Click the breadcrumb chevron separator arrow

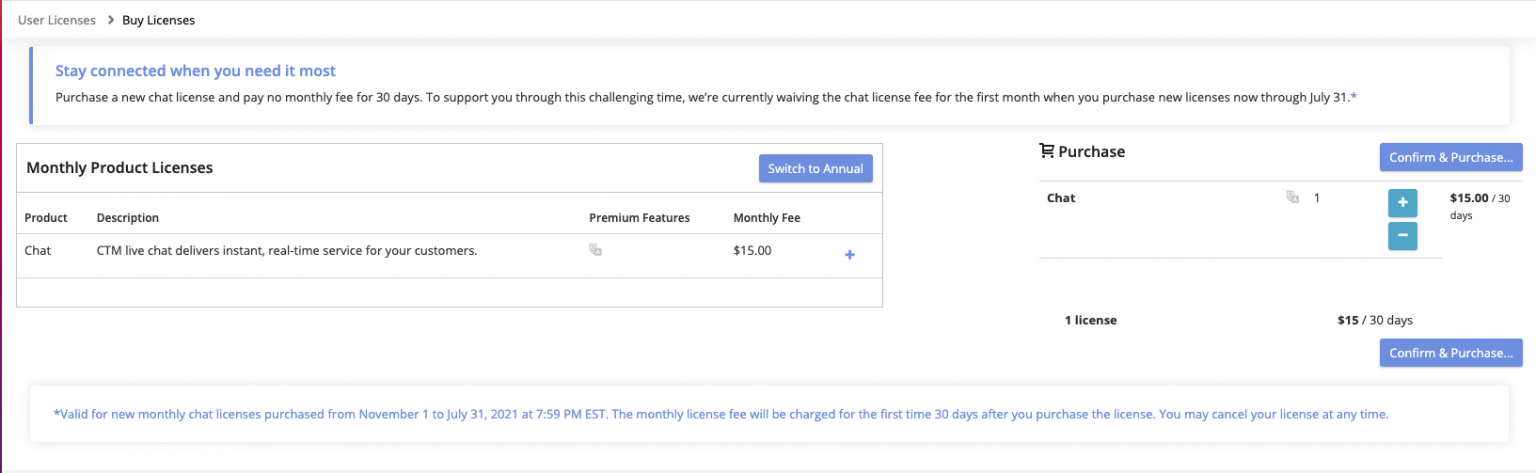click(110, 20)
